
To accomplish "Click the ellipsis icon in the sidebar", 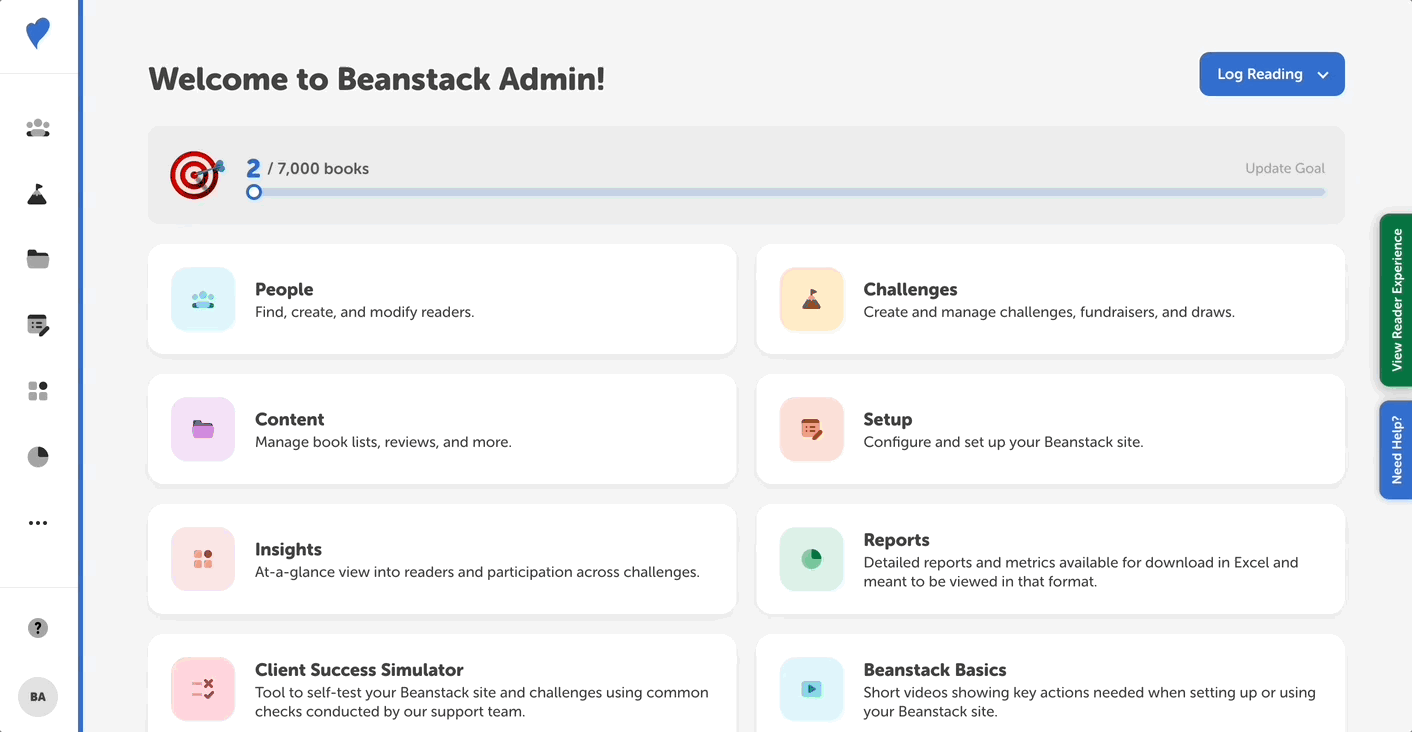I will tap(37, 522).
